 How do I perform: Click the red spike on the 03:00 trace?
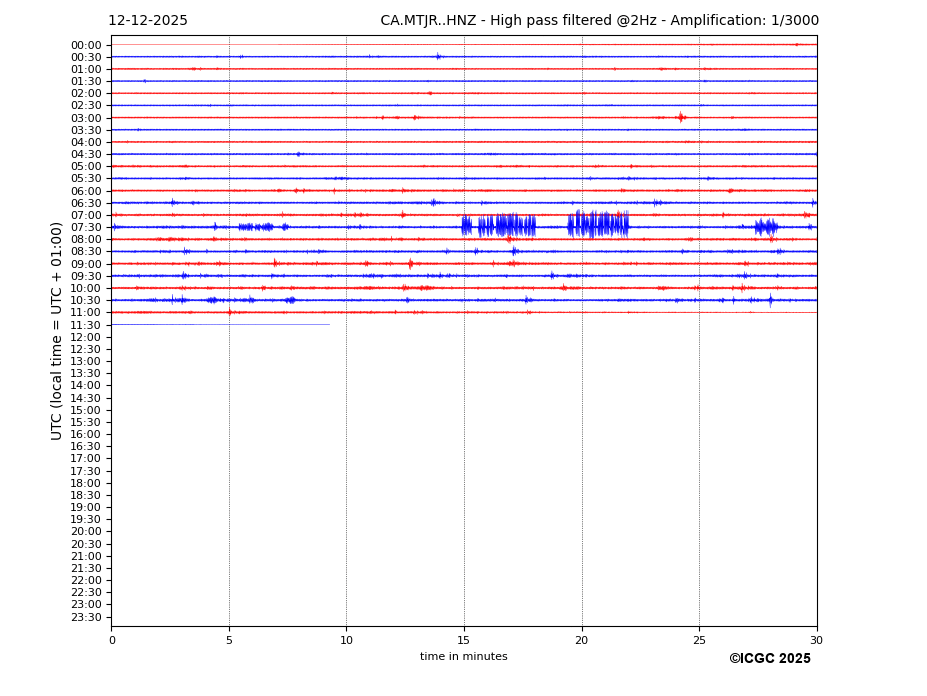click(x=681, y=118)
